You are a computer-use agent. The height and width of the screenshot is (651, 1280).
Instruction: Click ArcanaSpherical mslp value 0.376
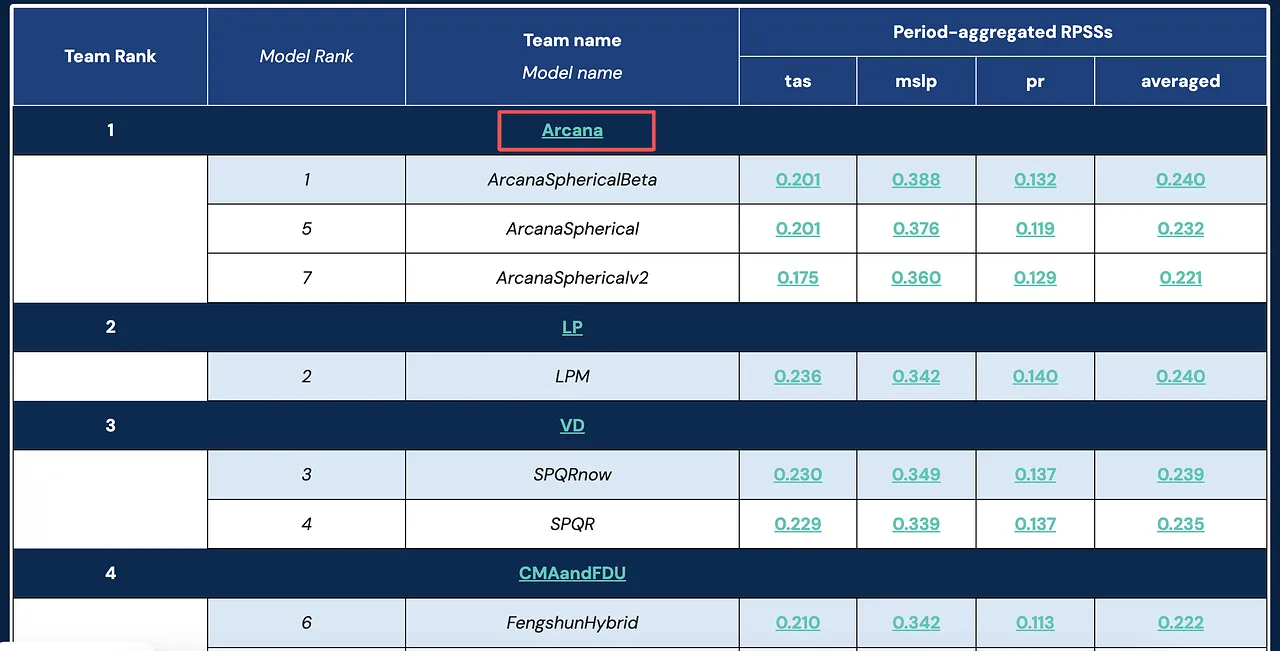pyautogui.click(x=916, y=229)
